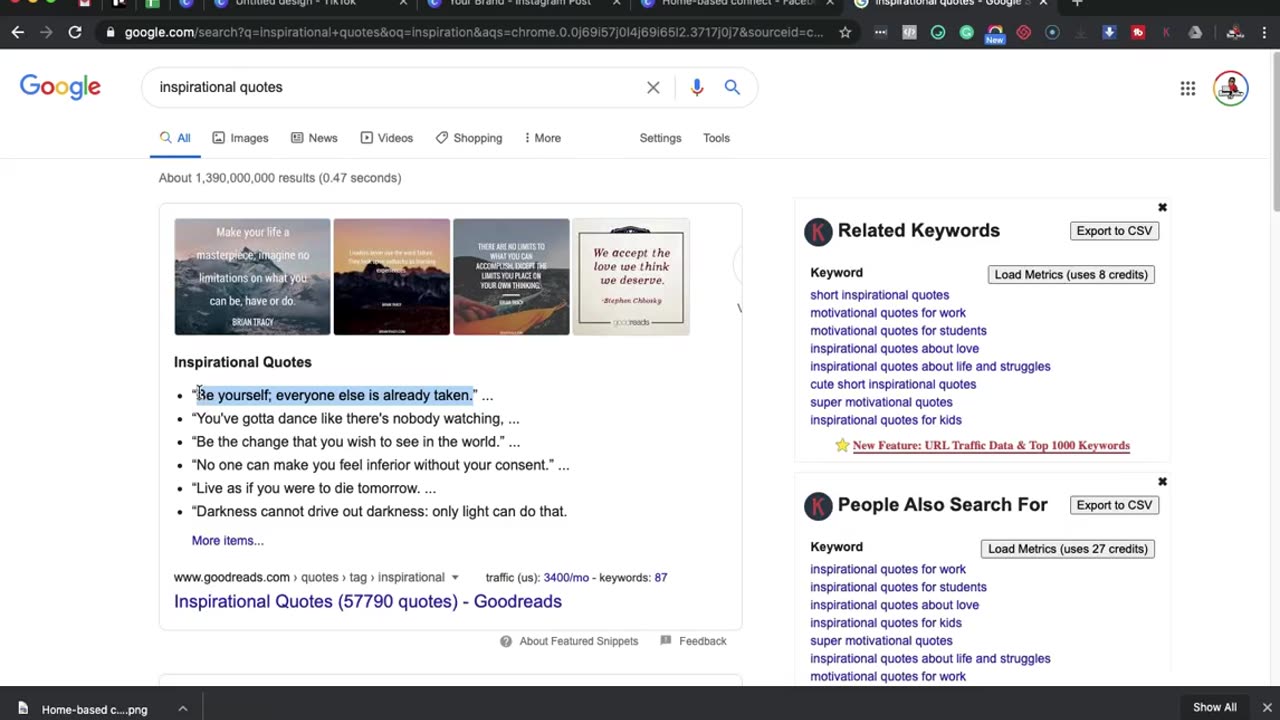Export Related Keywords to CSV
1280x720 pixels.
pos(1114,231)
